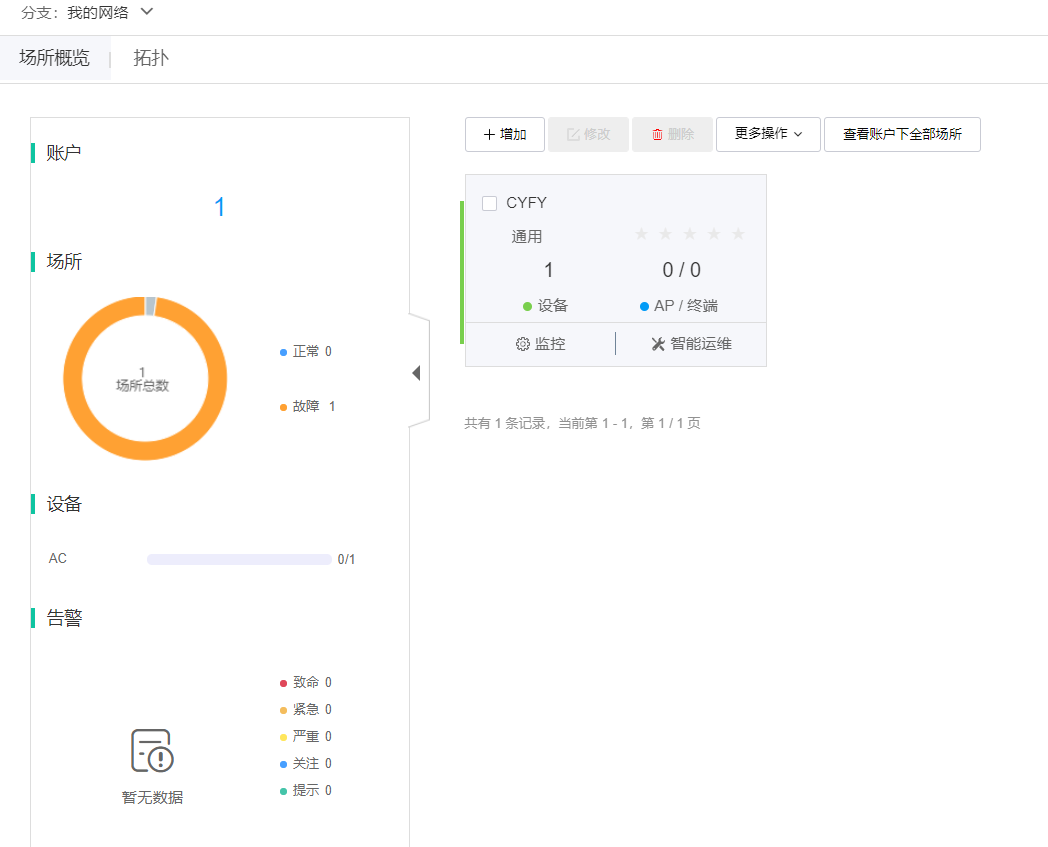Click the CYFY site name

click(527, 203)
